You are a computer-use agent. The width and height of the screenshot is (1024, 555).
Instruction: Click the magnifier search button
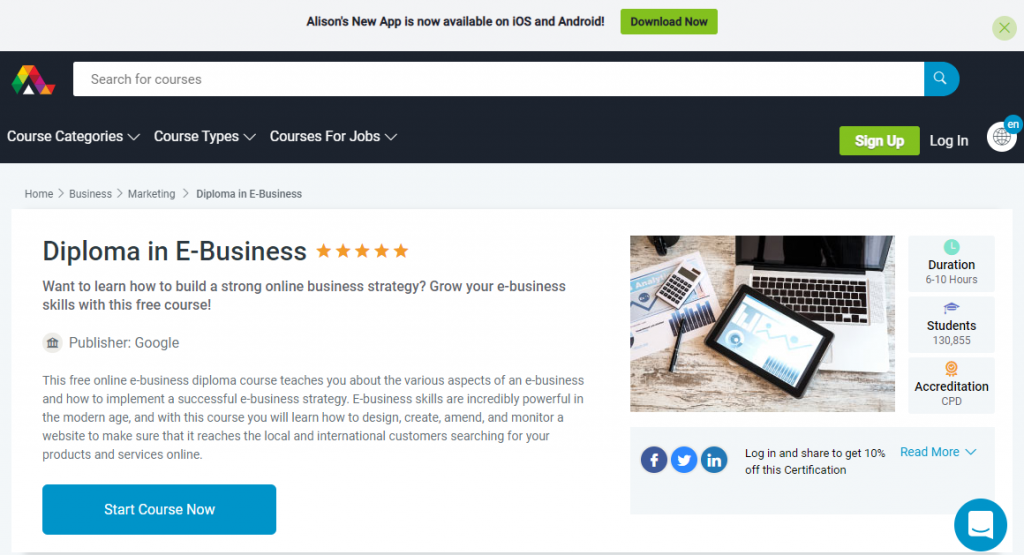(x=941, y=79)
